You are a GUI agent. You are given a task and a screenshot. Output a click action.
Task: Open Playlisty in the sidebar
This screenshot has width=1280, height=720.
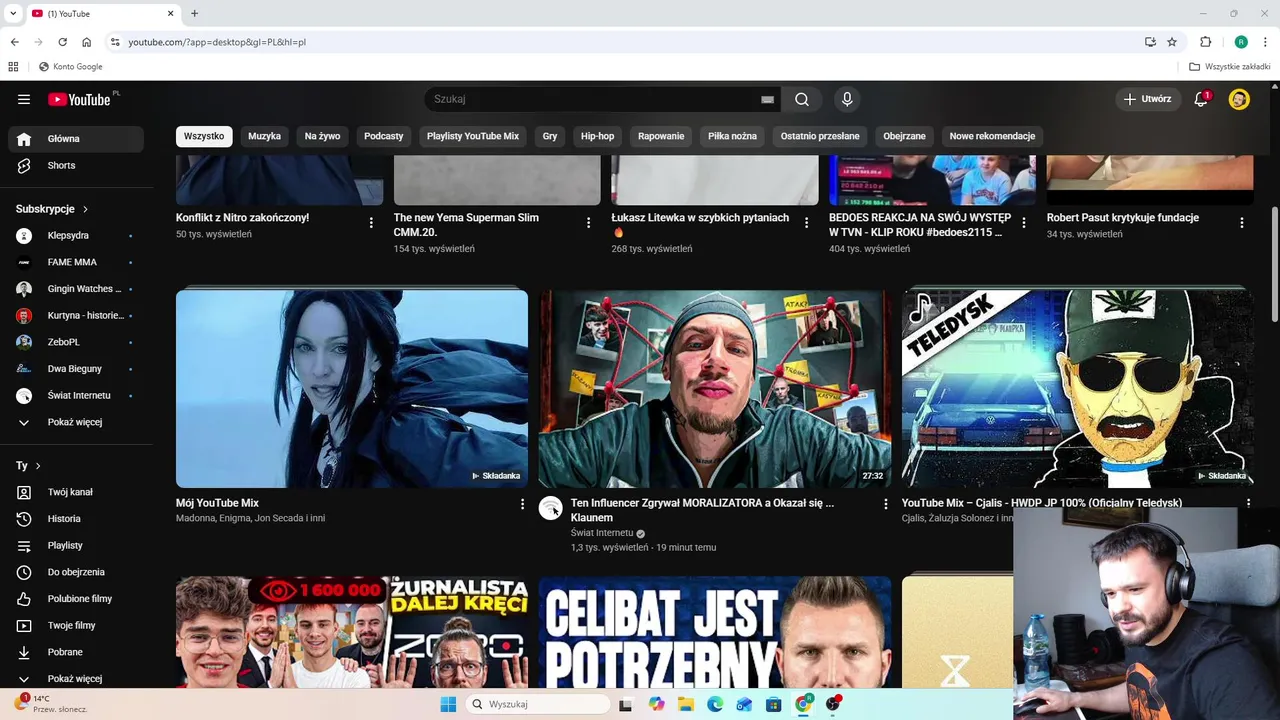76,545
